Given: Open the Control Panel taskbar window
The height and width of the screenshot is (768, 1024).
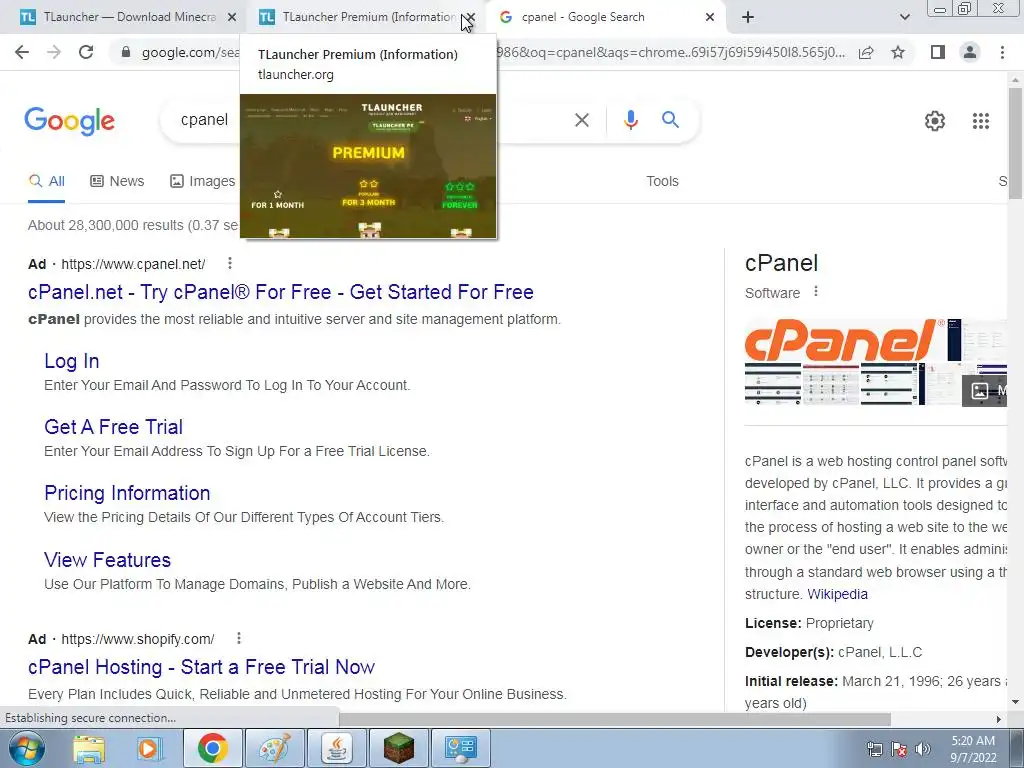Looking at the screenshot, I should pyautogui.click(x=460, y=748).
